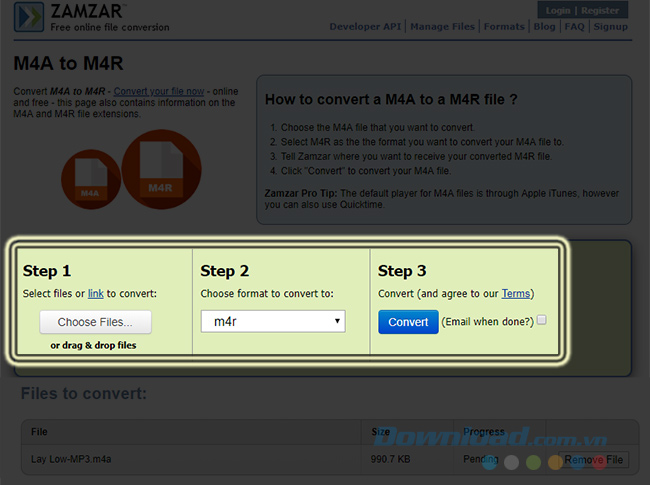Click the 'Zamzar Pro Tip:' text
This screenshot has width=650, height=485.
301,193
